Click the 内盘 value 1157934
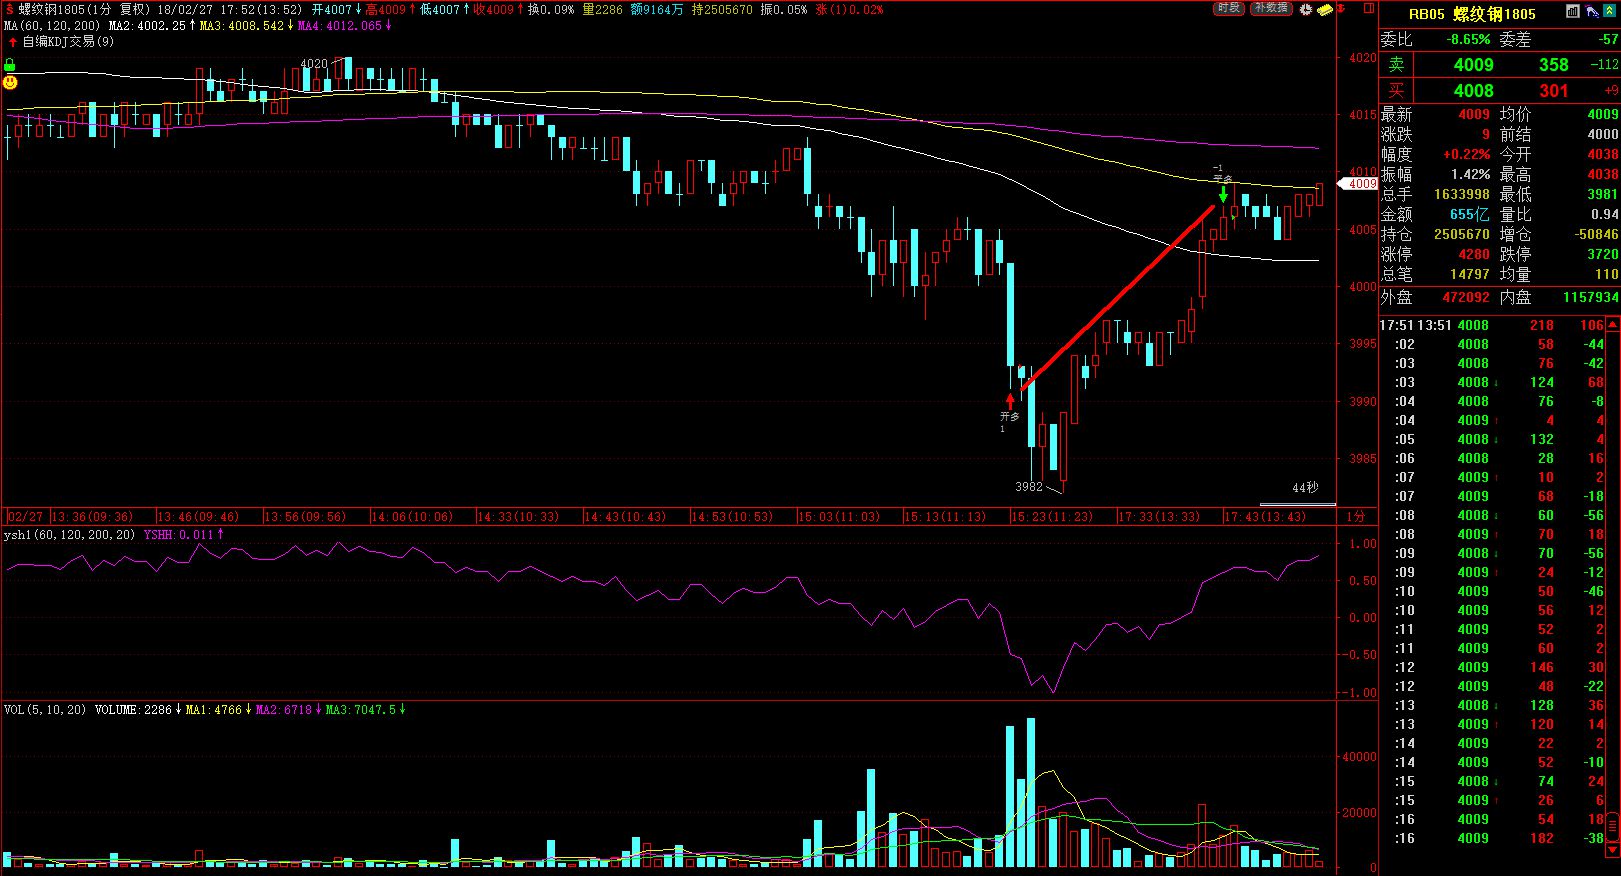Image resolution: width=1621 pixels, height=876 pixels. click(x=1589, y=297)
